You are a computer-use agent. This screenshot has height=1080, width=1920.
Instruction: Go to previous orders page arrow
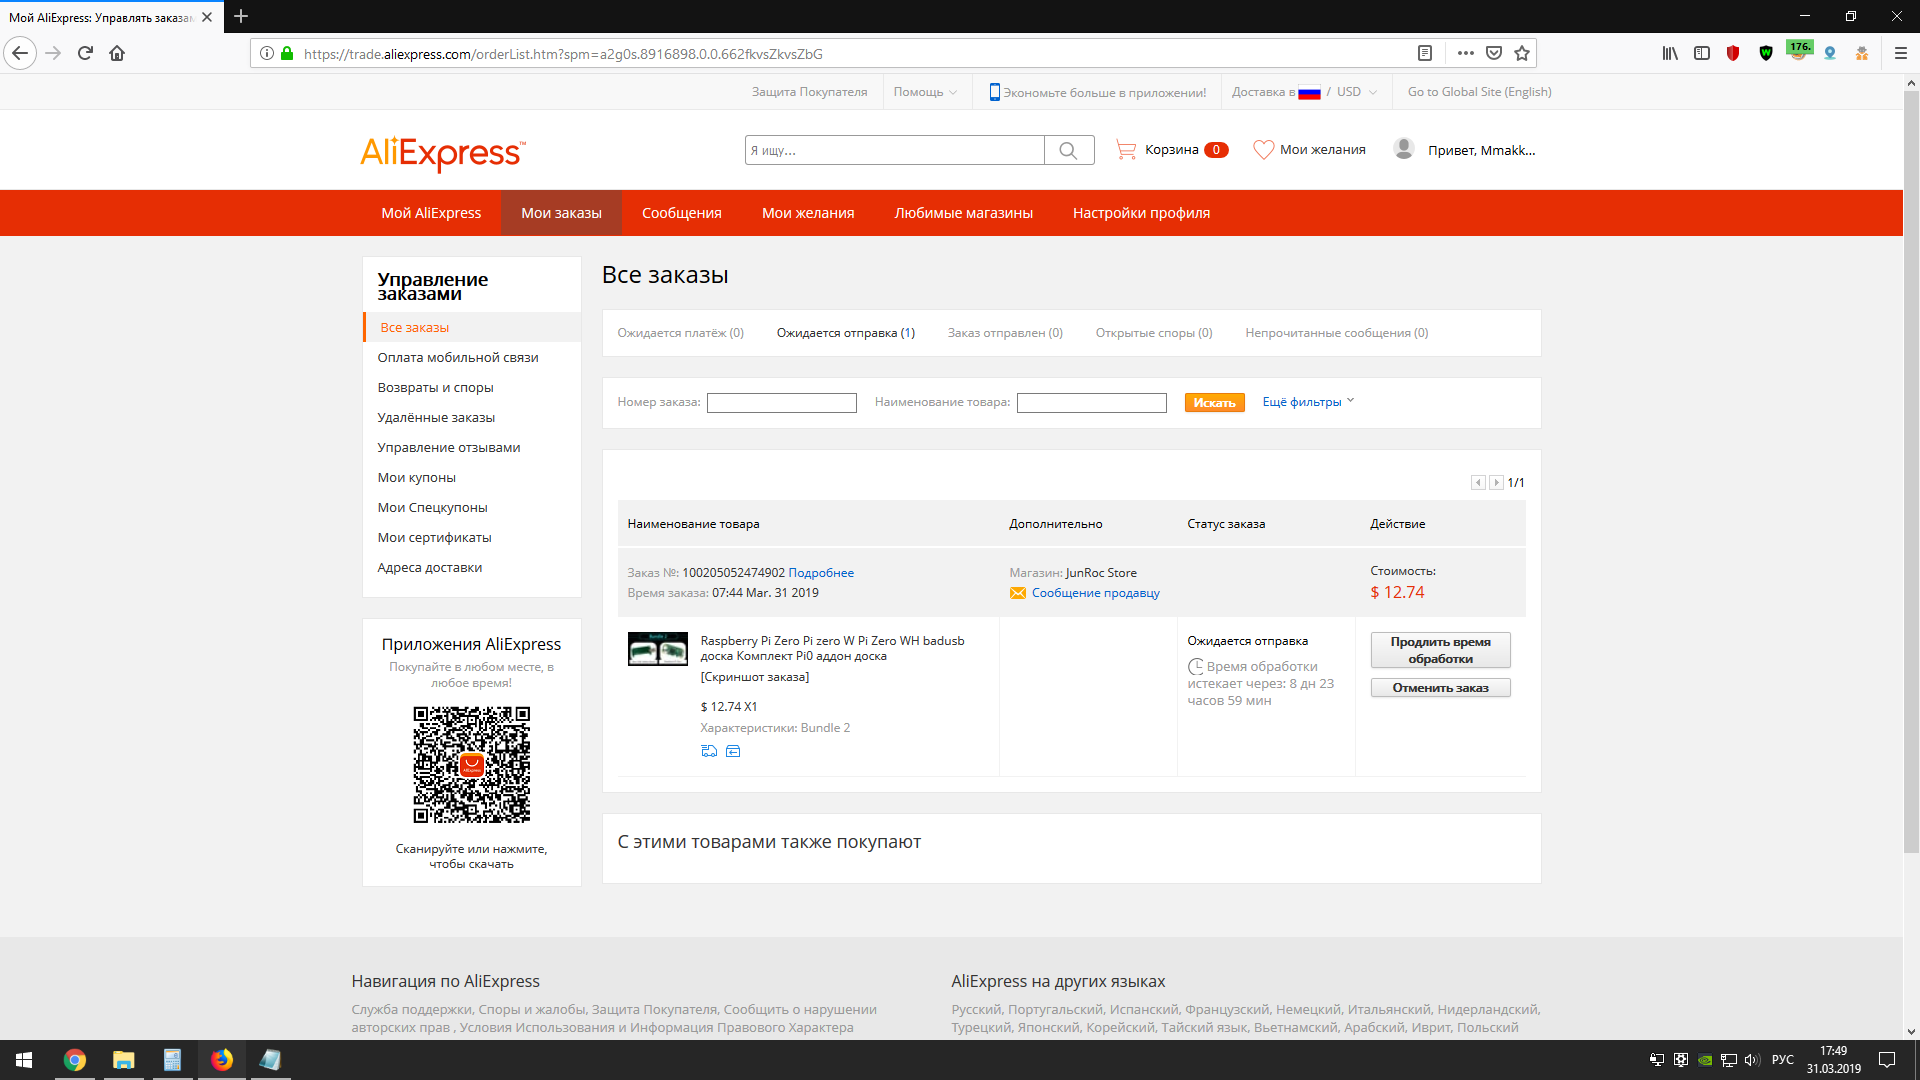click(1478, 482)
